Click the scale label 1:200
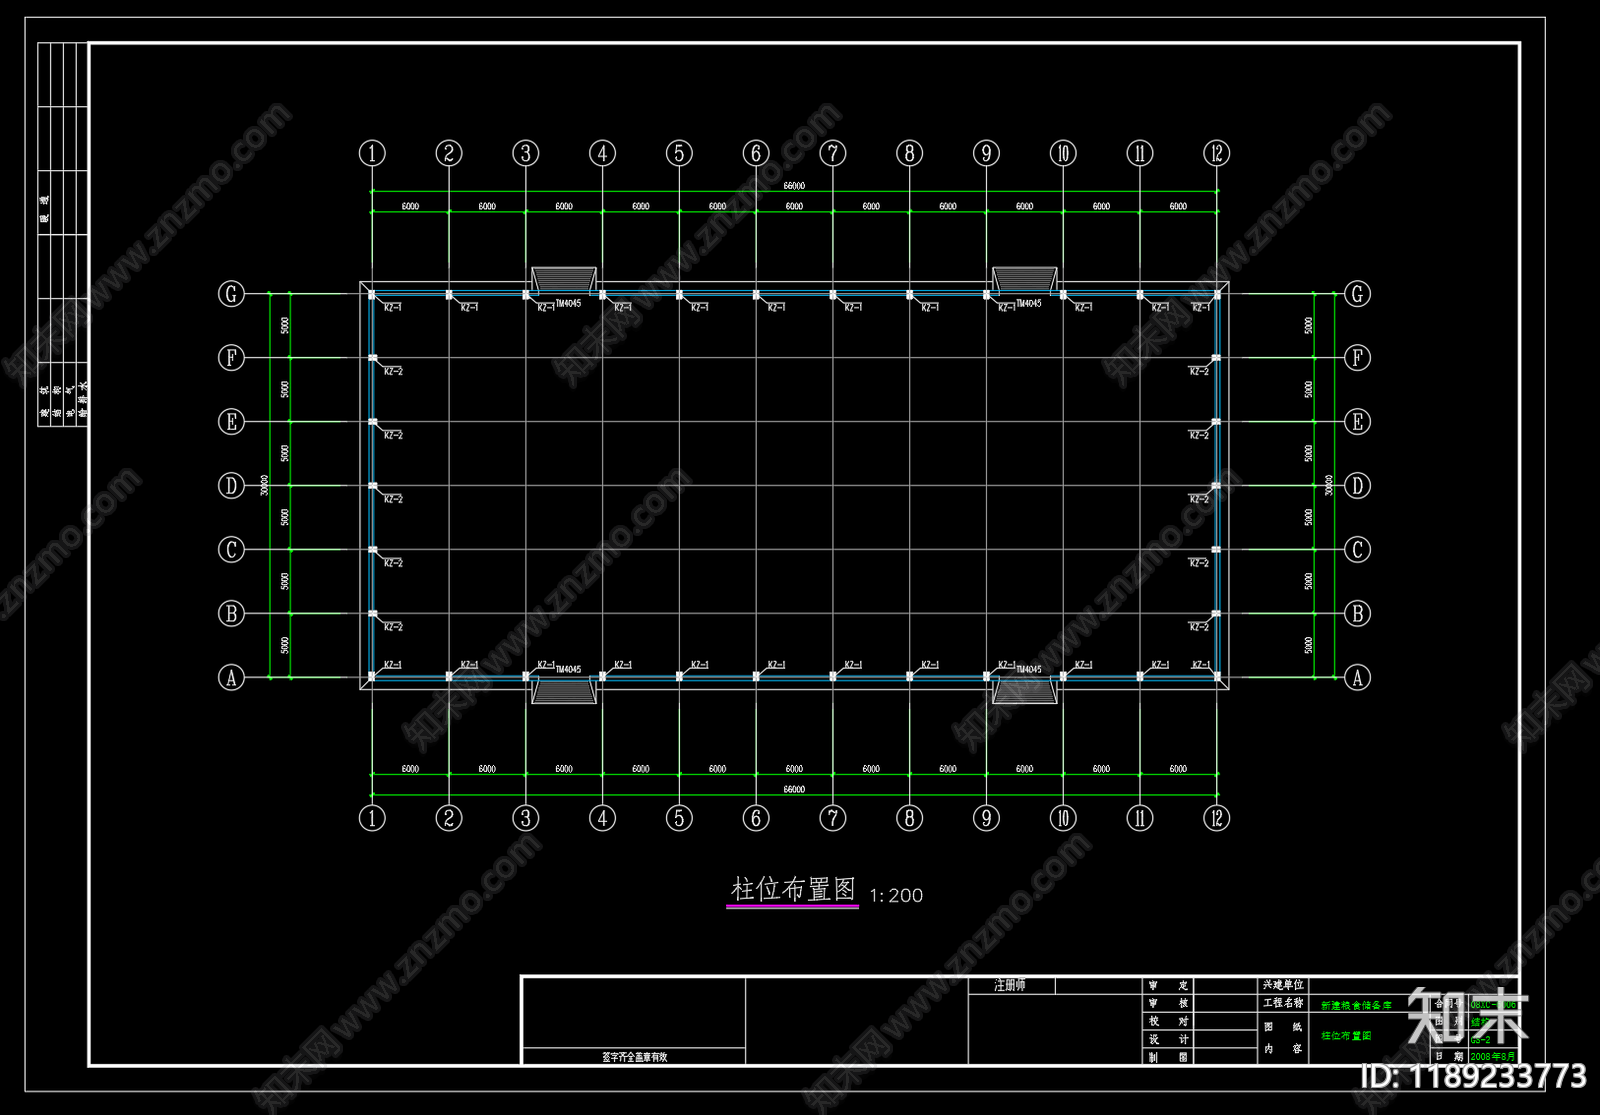 click(x=896, y=896)
